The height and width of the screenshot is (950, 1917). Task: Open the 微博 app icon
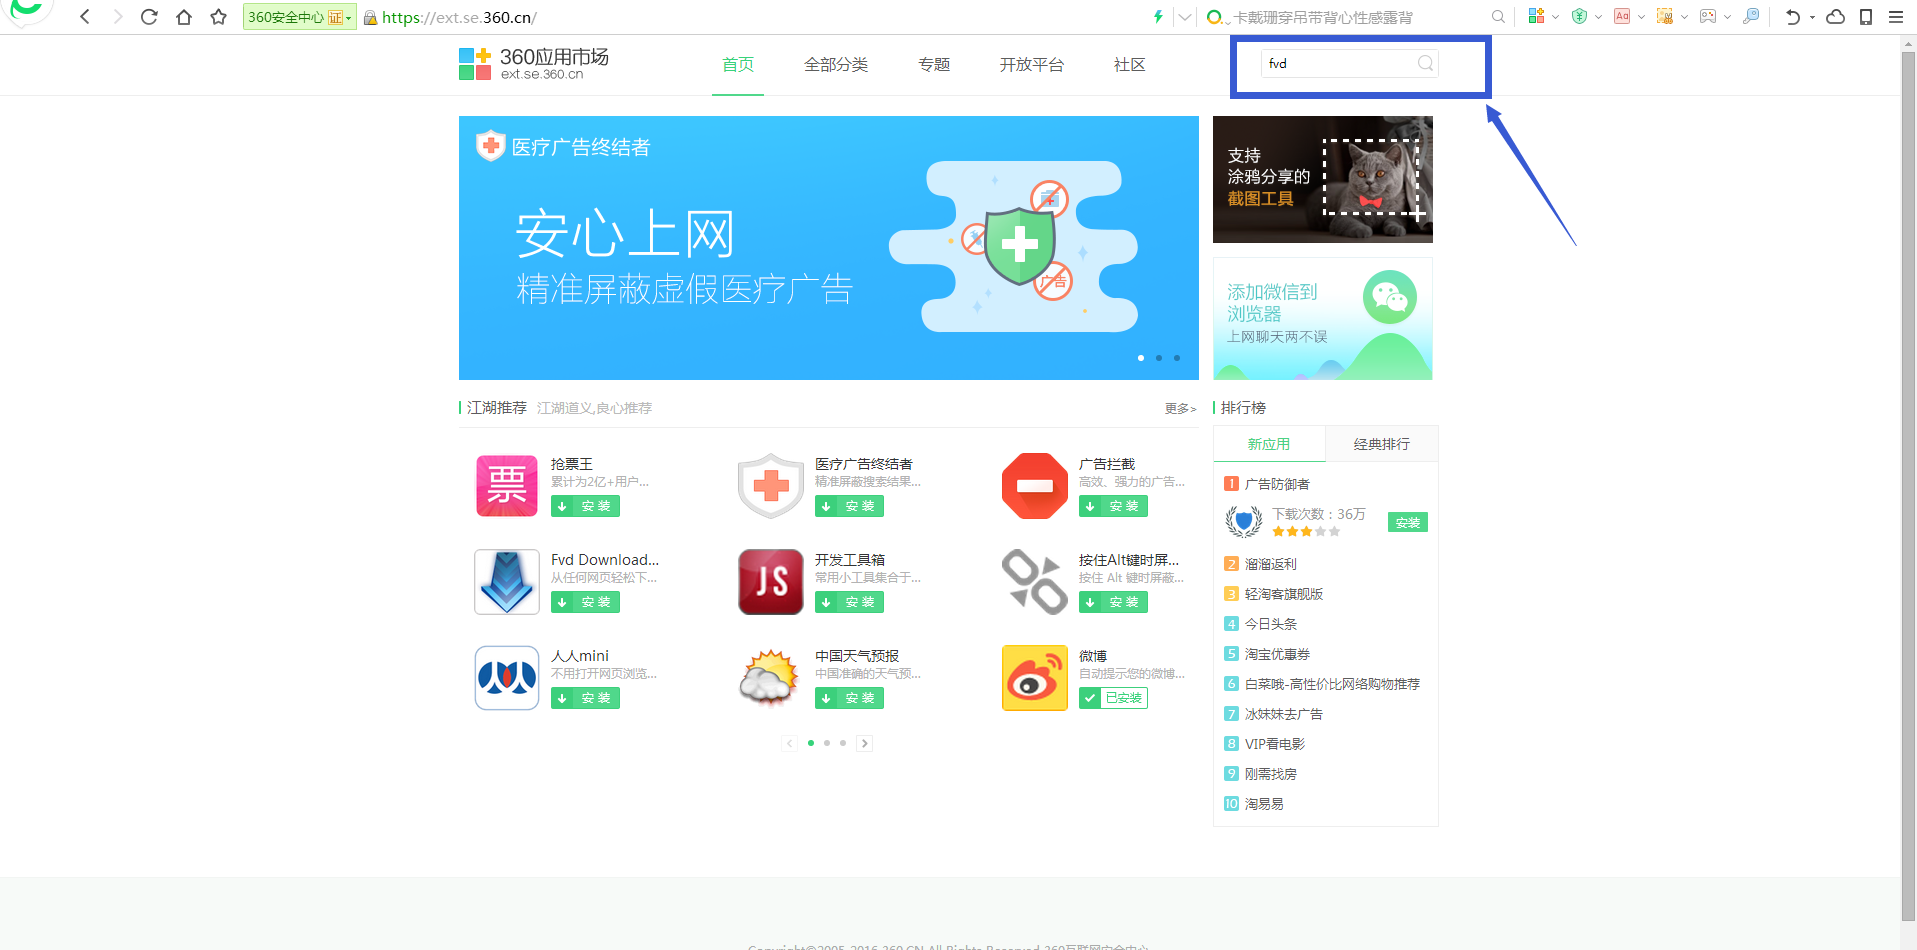tap(1035, 678)
